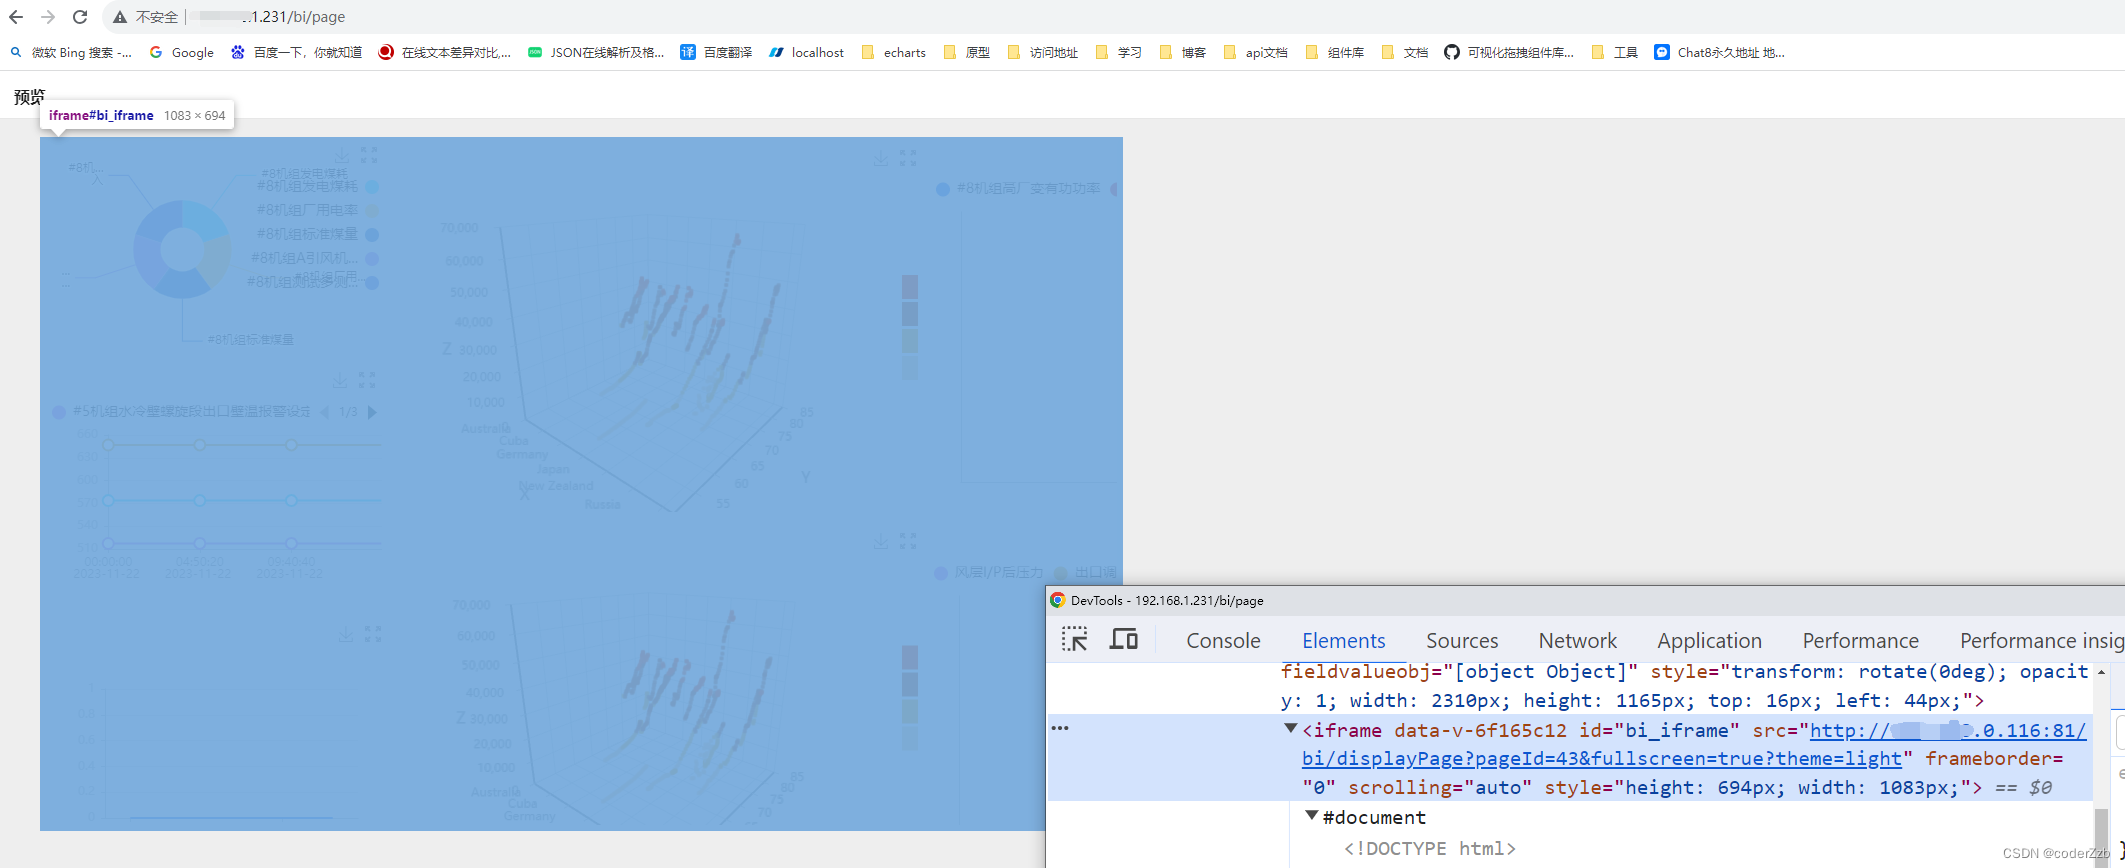Viewport: 2125px width, 868px height.
Task: Select top color block of lower 3D chart scale
Action: [910, 657]
